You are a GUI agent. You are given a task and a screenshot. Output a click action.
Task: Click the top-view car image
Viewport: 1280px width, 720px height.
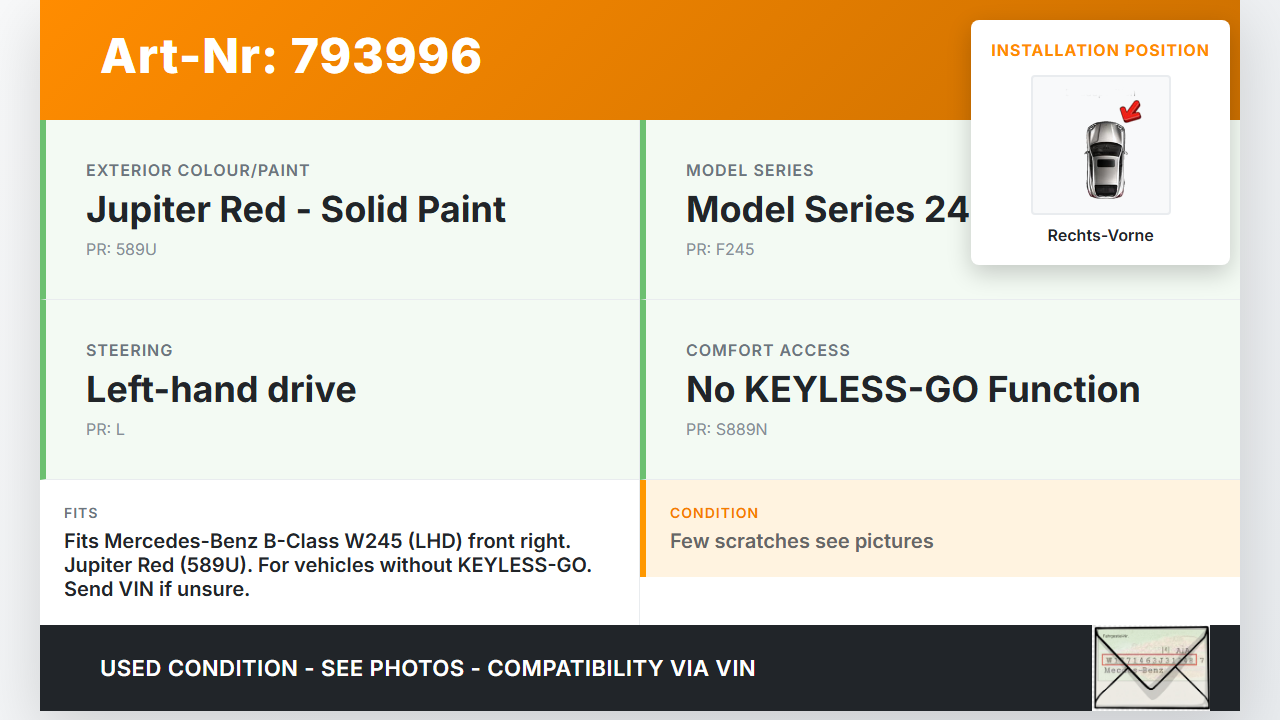pos(1103,158)
